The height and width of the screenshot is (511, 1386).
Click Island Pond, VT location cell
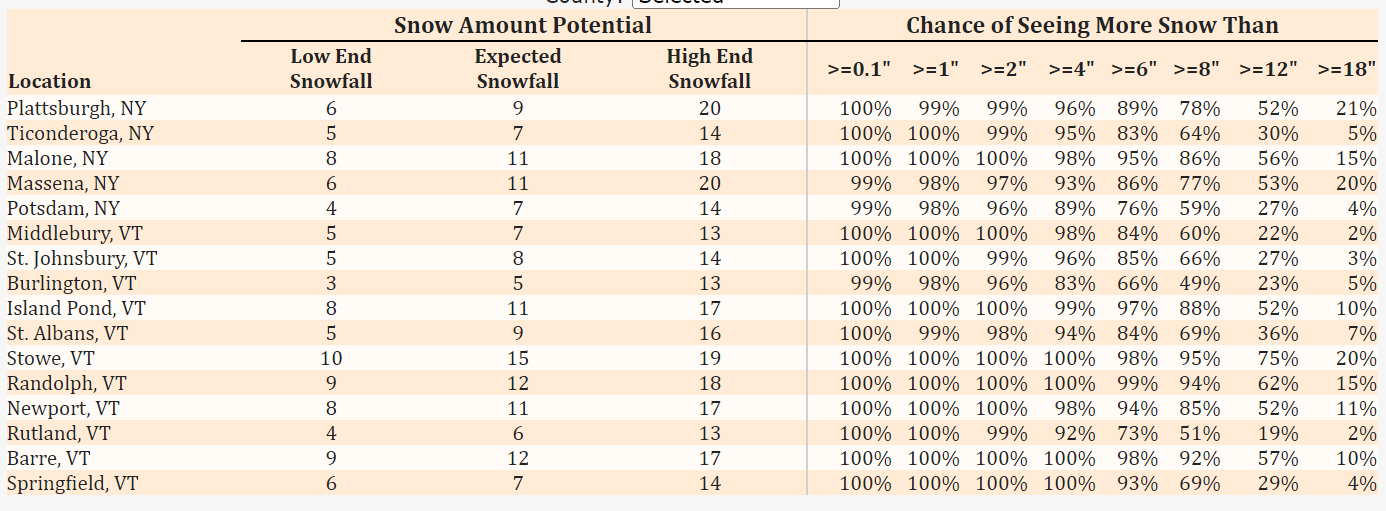click(76, 308)
